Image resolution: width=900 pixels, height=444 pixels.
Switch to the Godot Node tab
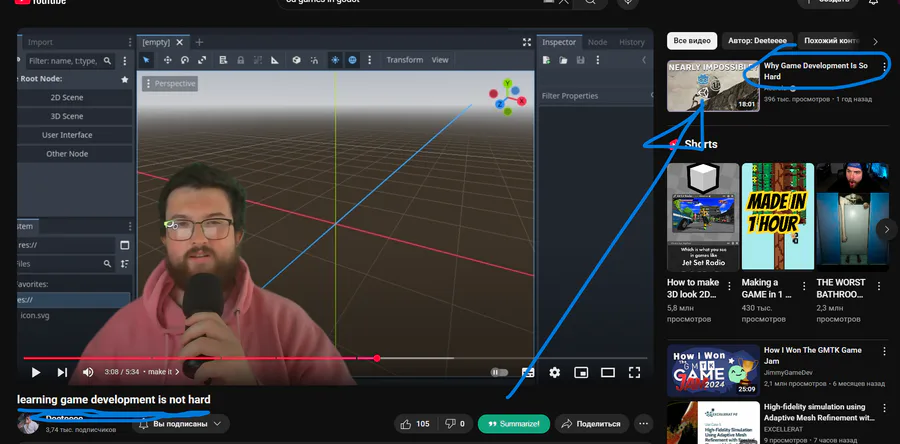point(598,42)
